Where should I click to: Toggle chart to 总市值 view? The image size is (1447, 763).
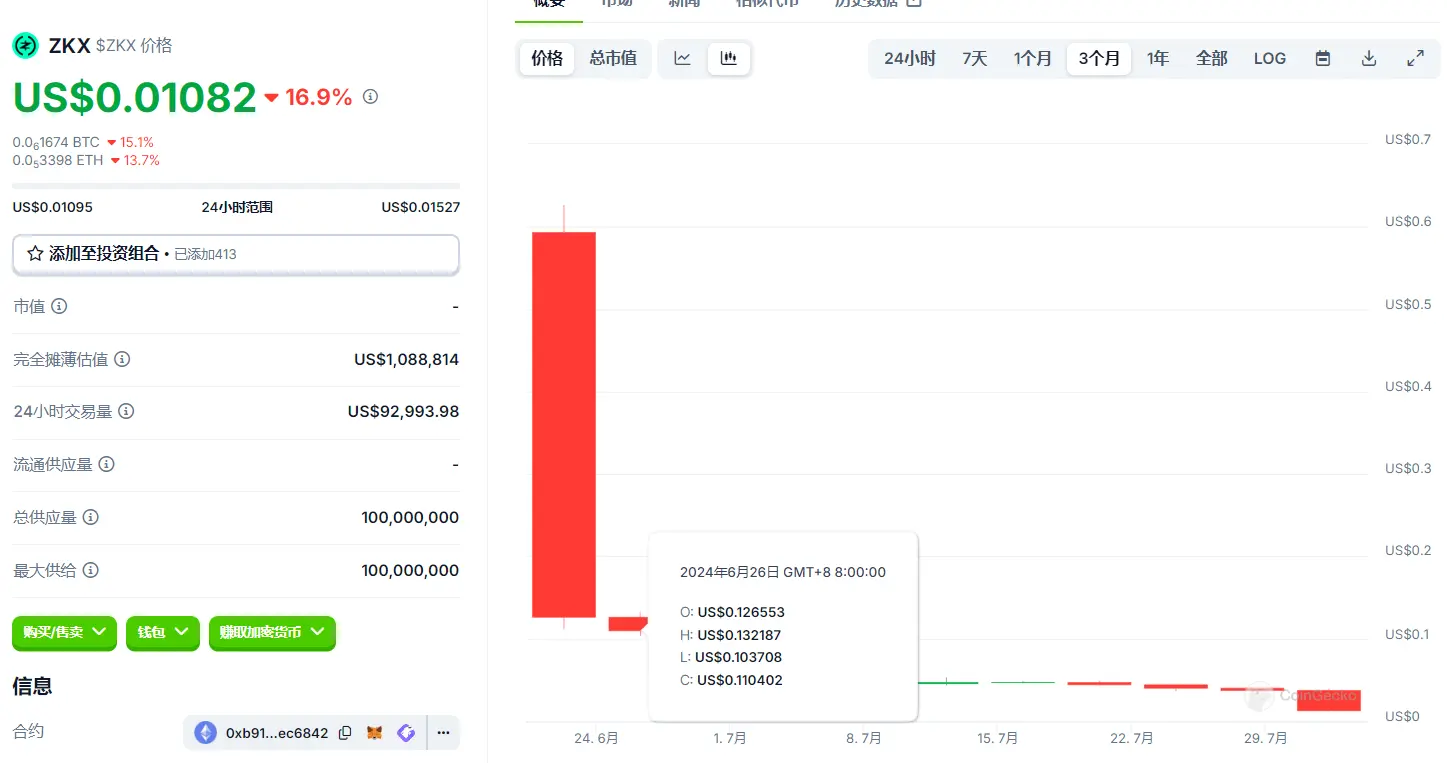pos(613,59)
